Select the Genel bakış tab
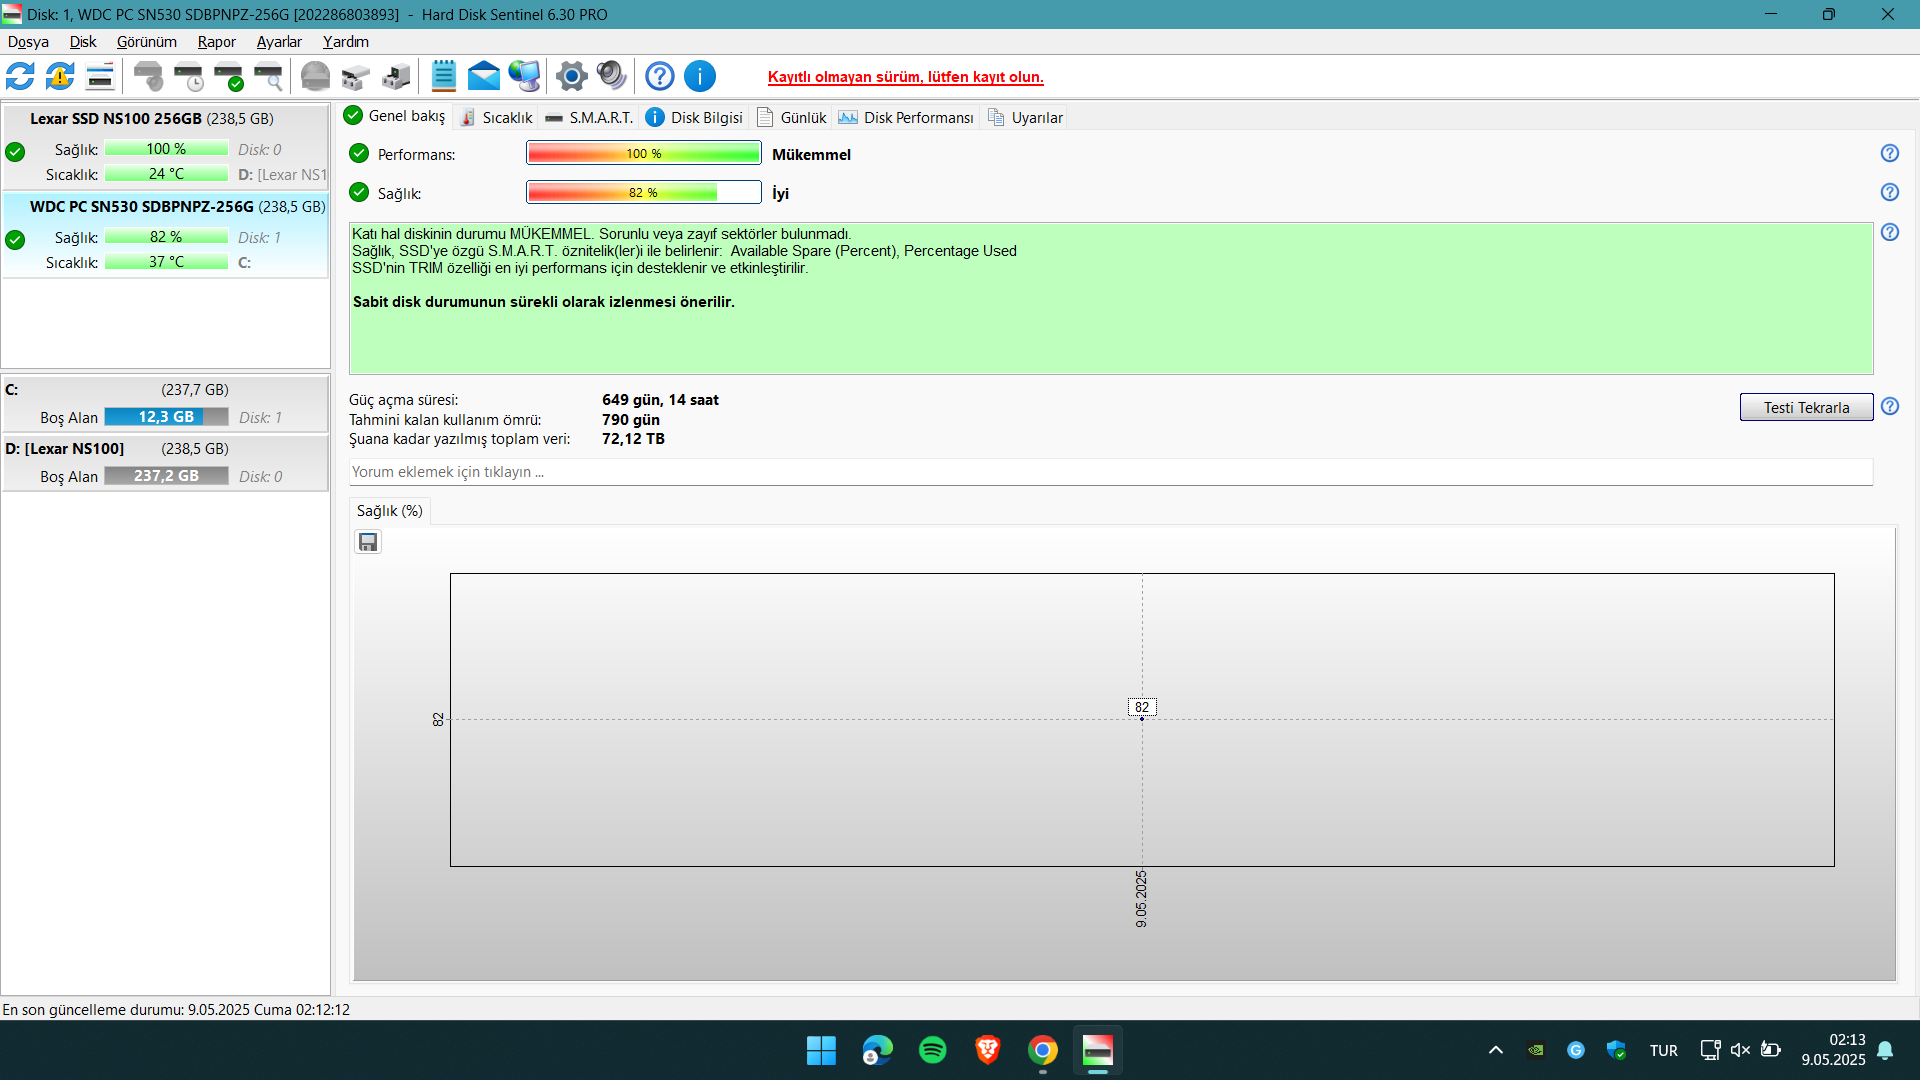The image size is (1920, 1080). [x=395, y=116]
